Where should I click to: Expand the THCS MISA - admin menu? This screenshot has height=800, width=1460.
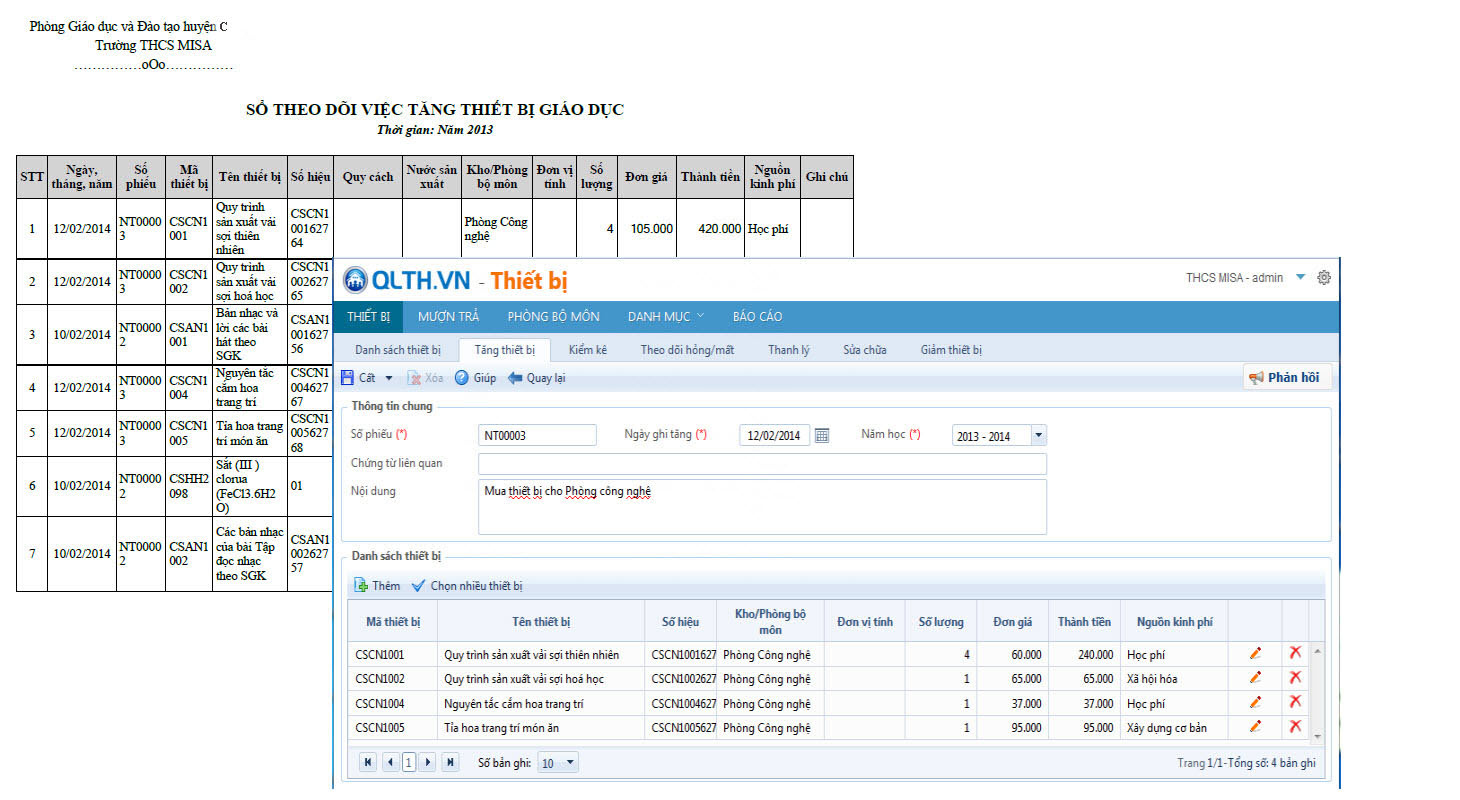click(1300, 278)
